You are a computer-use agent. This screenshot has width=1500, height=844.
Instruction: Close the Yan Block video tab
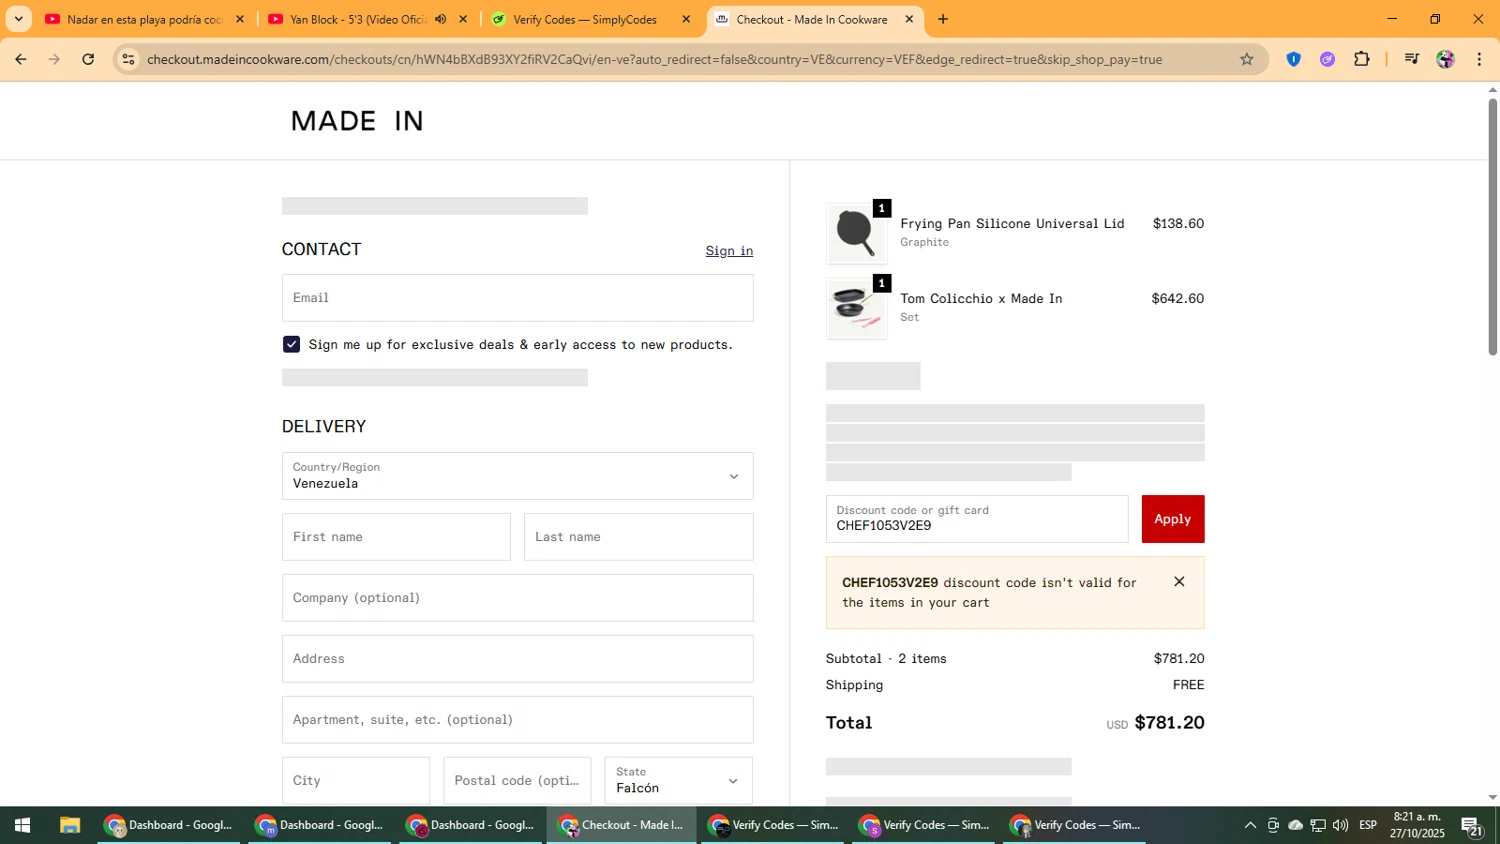click(463, 19)
